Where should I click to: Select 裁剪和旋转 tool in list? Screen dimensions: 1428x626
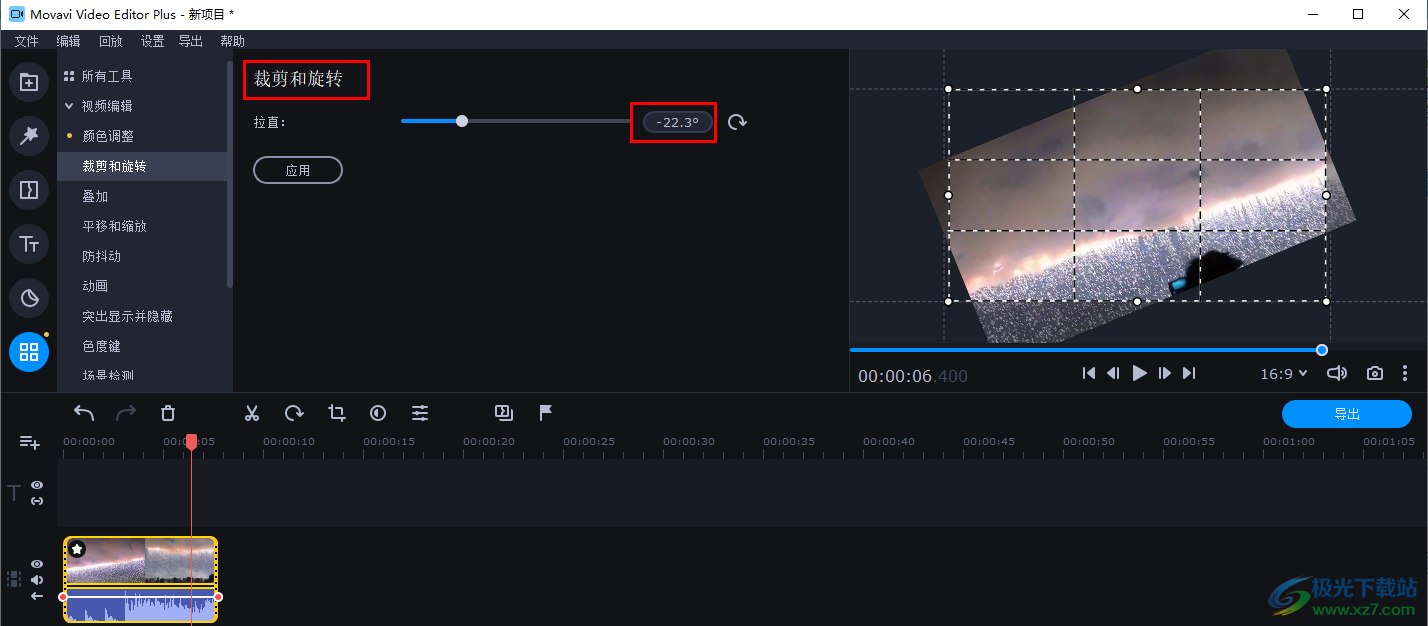tap(142, 166)
